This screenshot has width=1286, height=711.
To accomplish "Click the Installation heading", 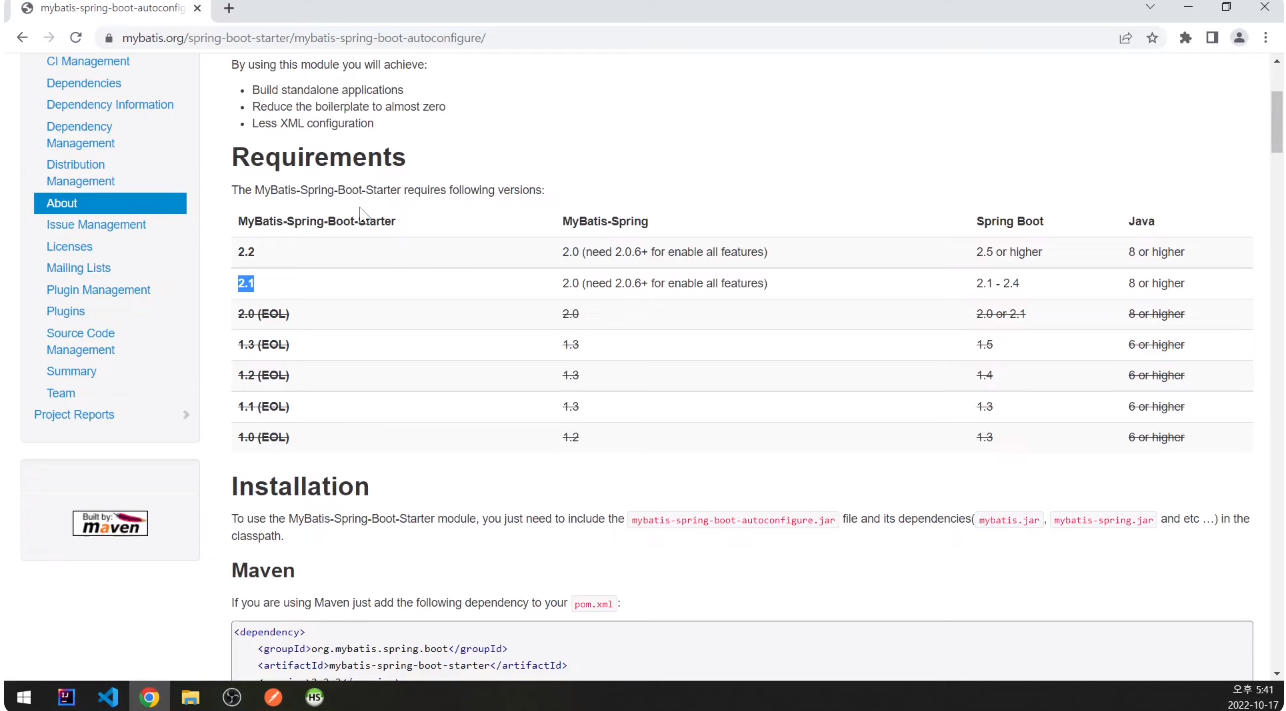I will pos(300,487).
